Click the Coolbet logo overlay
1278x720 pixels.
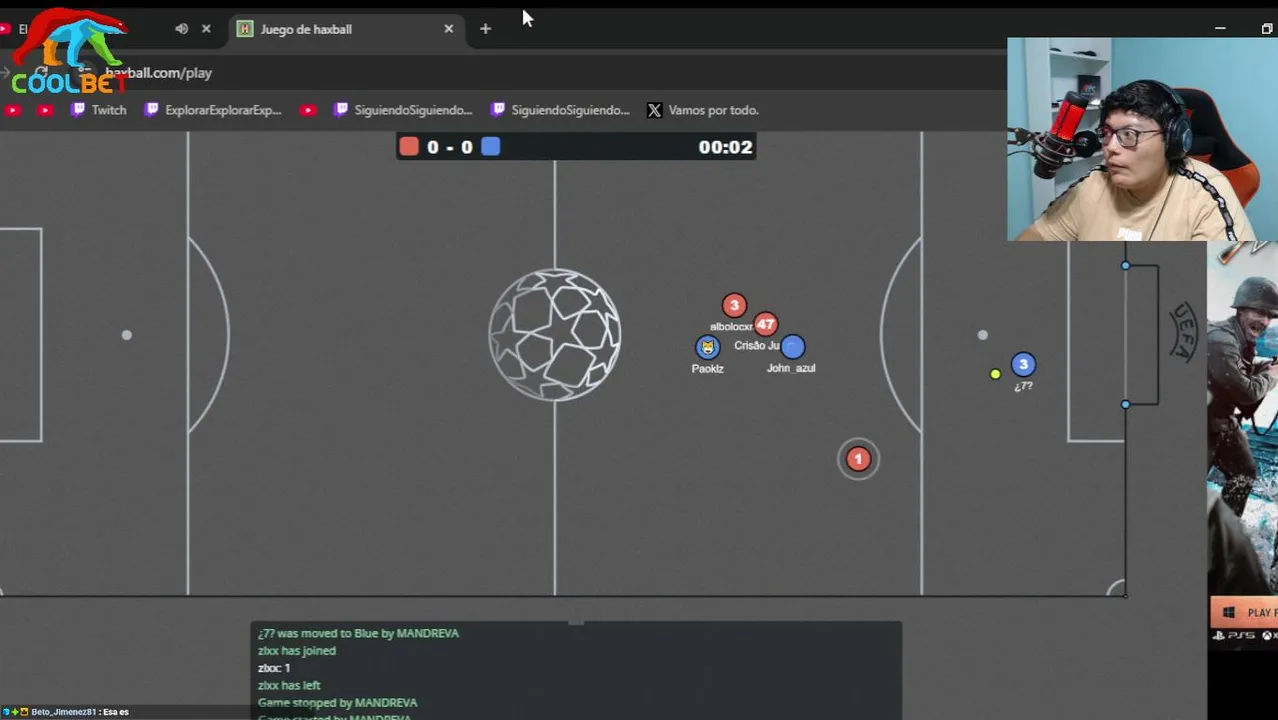pyautogui.click(x=68, y=52)
